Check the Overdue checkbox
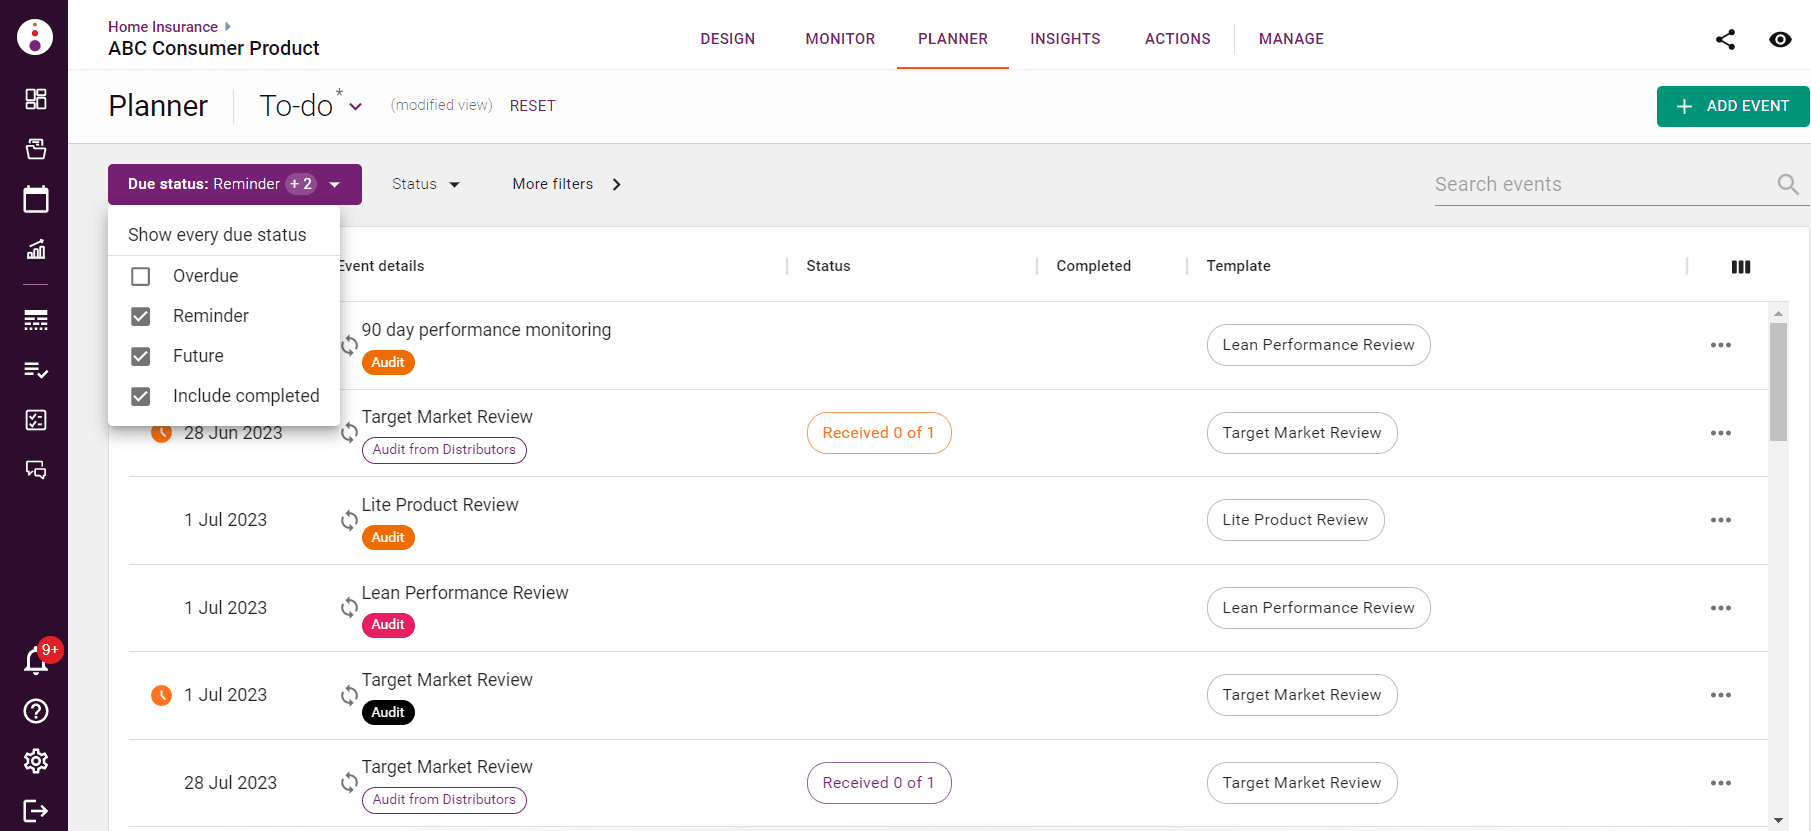Screen dimensions: 1811x831 click(x=141, y=276)
